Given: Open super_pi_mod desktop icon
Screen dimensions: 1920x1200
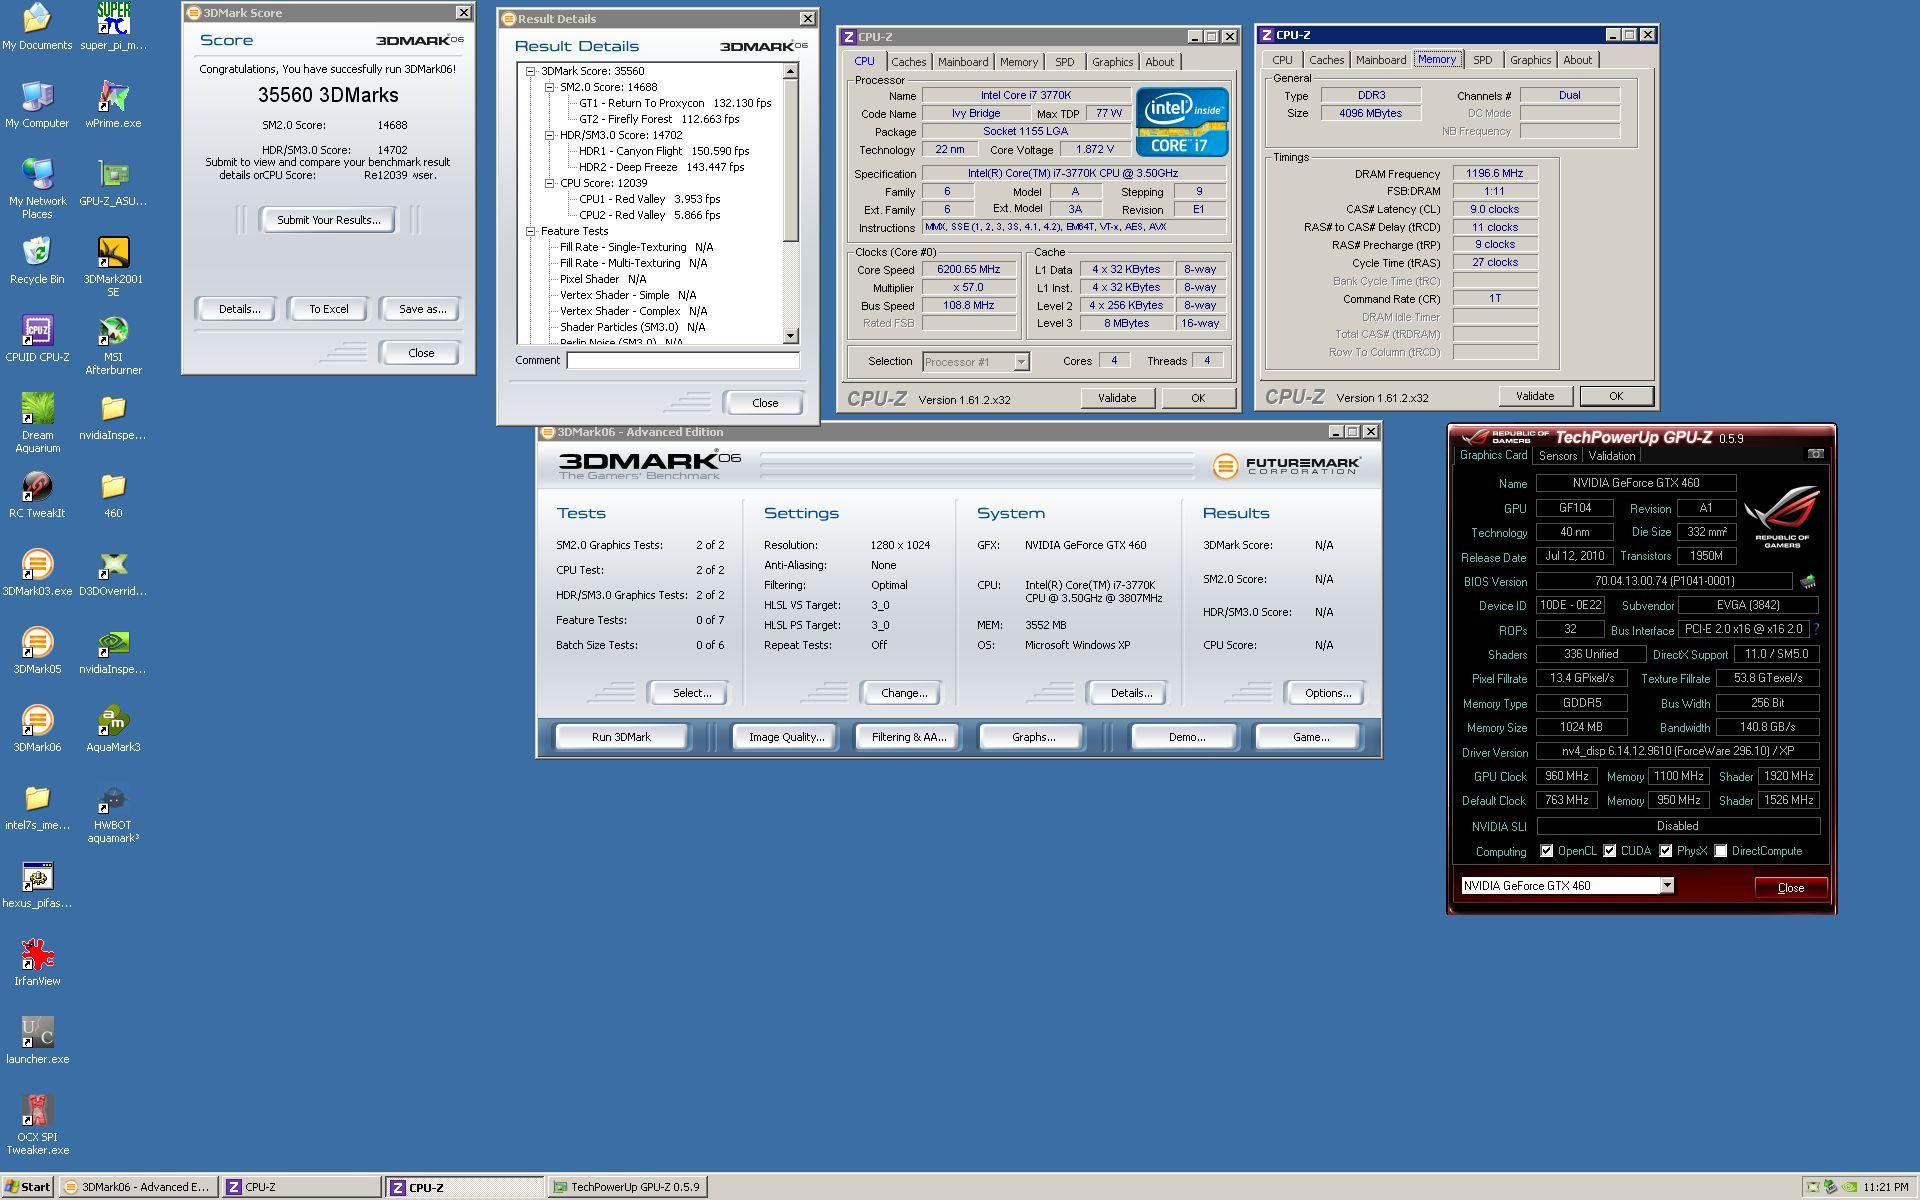Looking at the screenshot, I should click(113, 27).
